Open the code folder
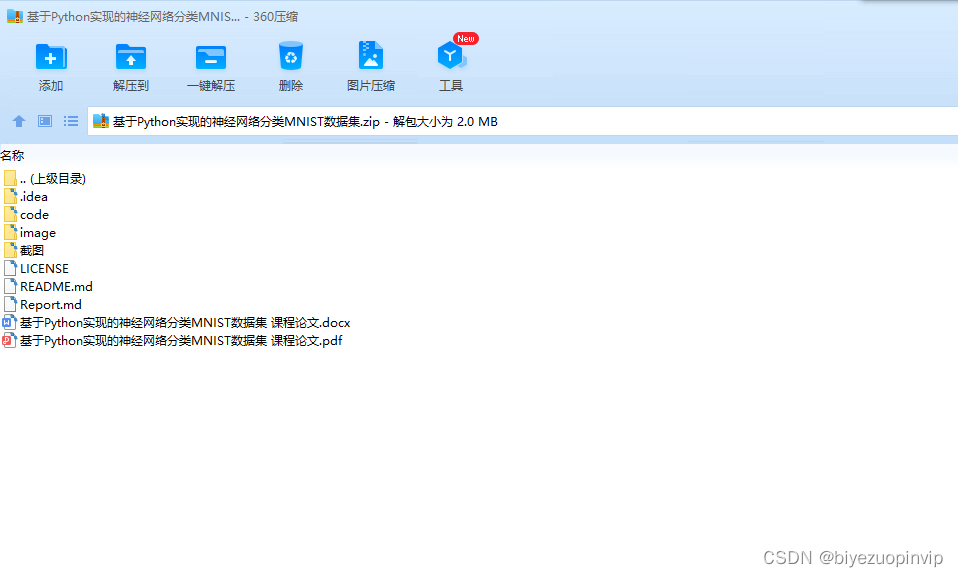Image resolution: width=958 pixels, height=577 pixels. click(35, 214)
